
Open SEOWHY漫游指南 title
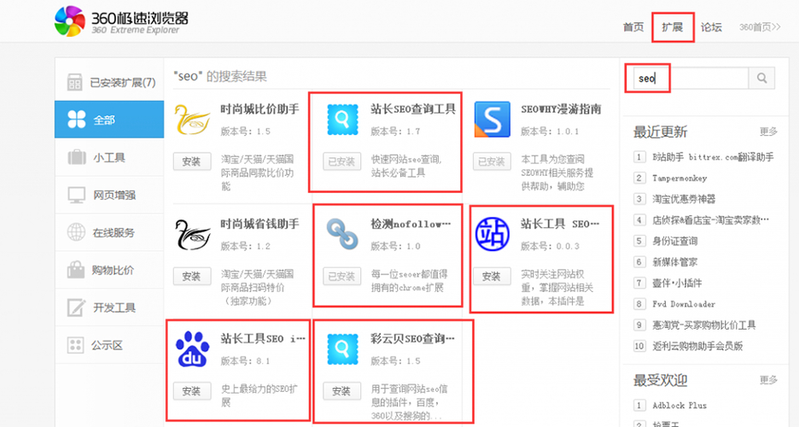tap(561, 109)
